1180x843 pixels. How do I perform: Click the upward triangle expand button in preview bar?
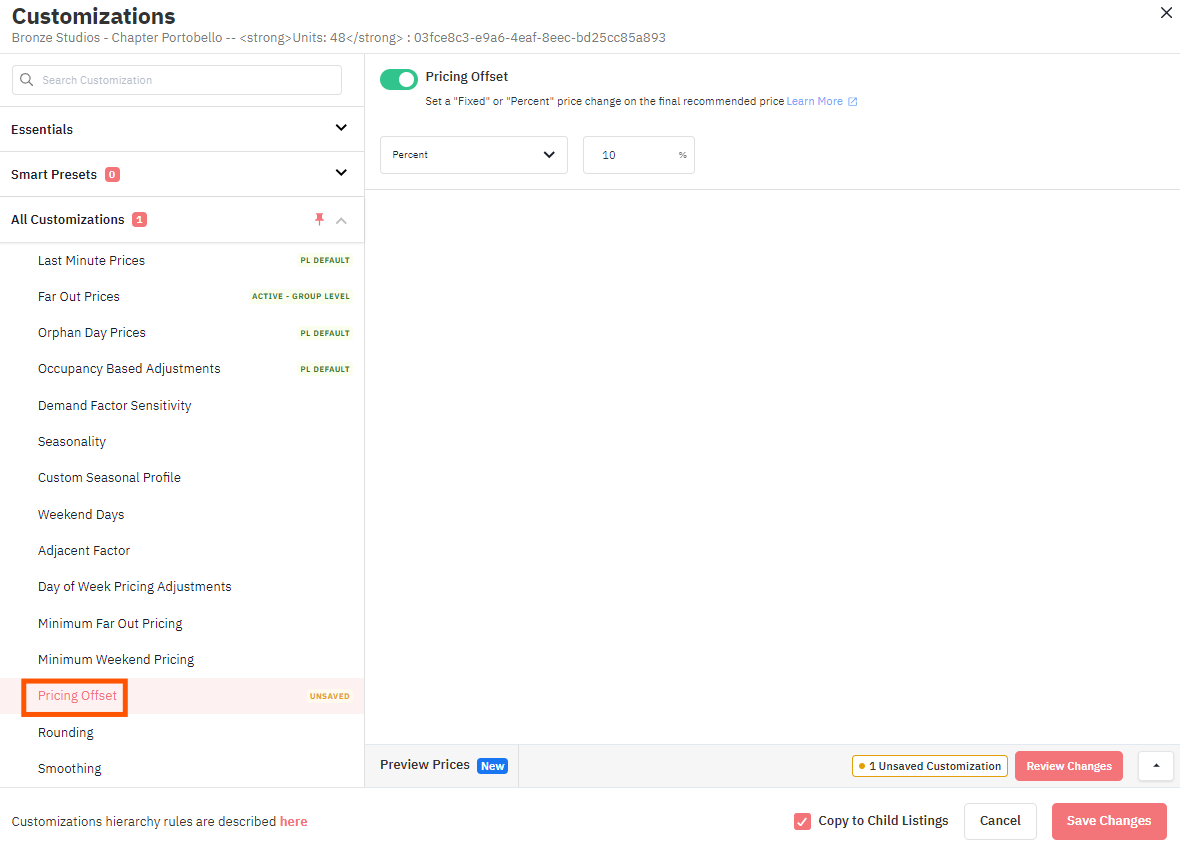1156,766
